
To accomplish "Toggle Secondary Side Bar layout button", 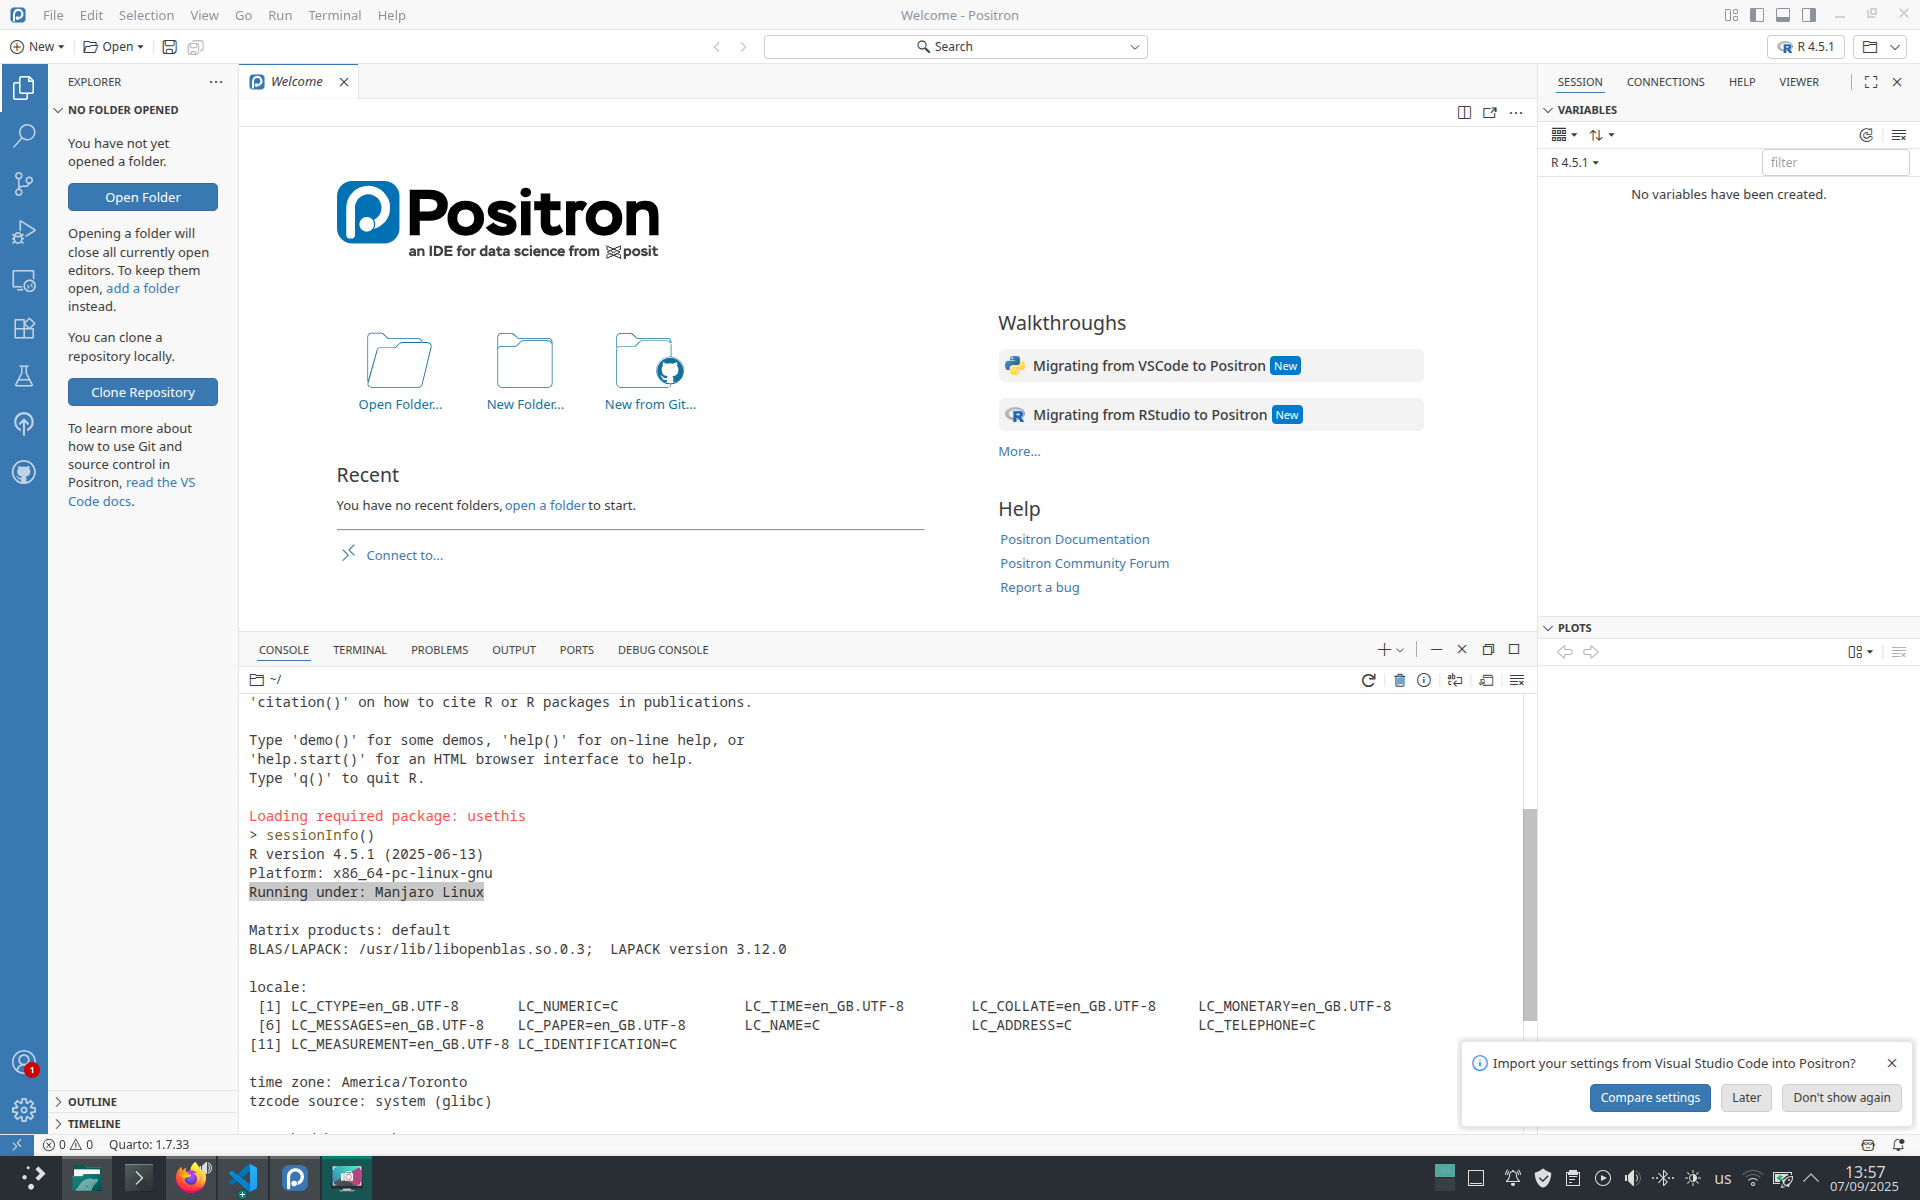I will coord(1809,15).
